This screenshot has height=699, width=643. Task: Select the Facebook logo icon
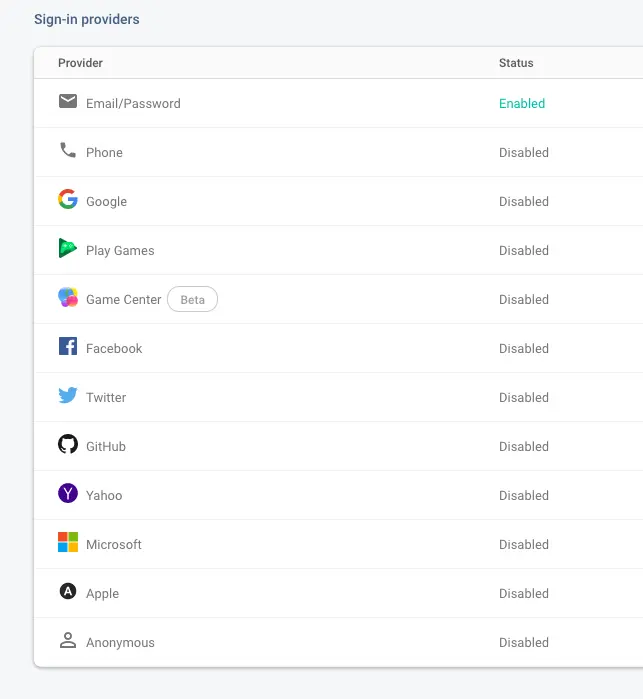pyautogui.click(x=68, y=346)
